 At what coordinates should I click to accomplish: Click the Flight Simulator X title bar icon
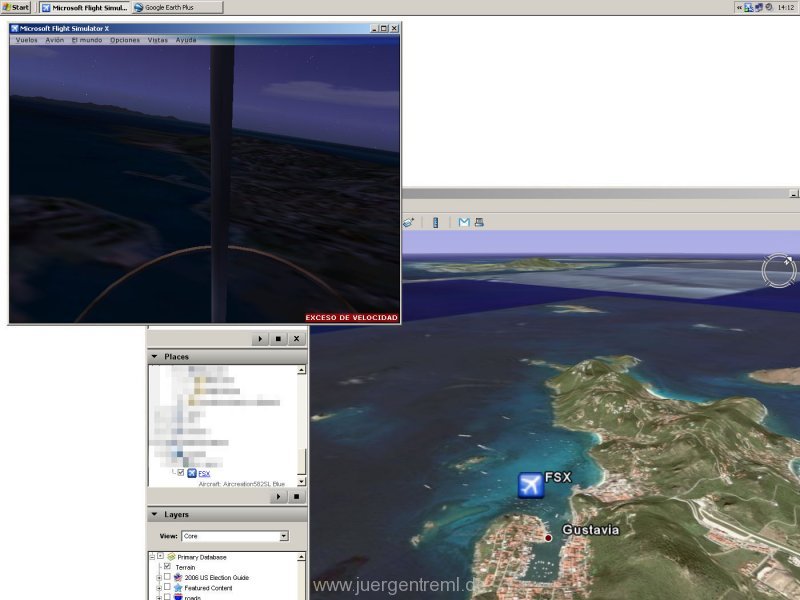click(x=14, y=29)
